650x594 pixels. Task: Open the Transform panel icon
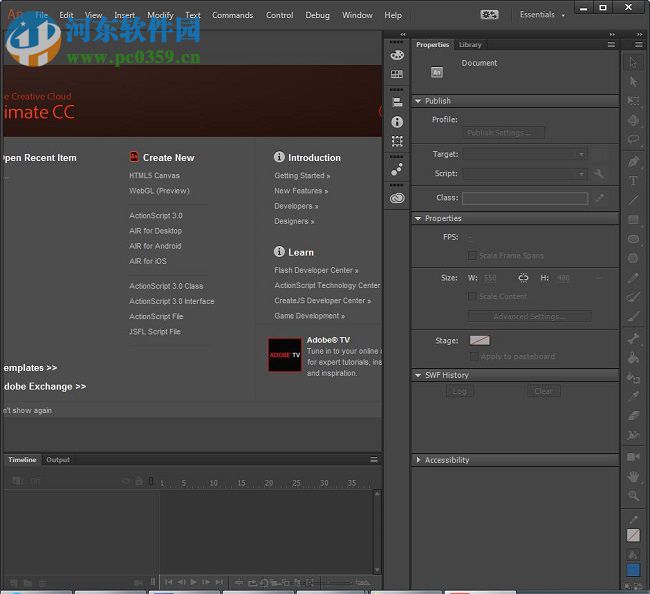click(x=397, y=141)
